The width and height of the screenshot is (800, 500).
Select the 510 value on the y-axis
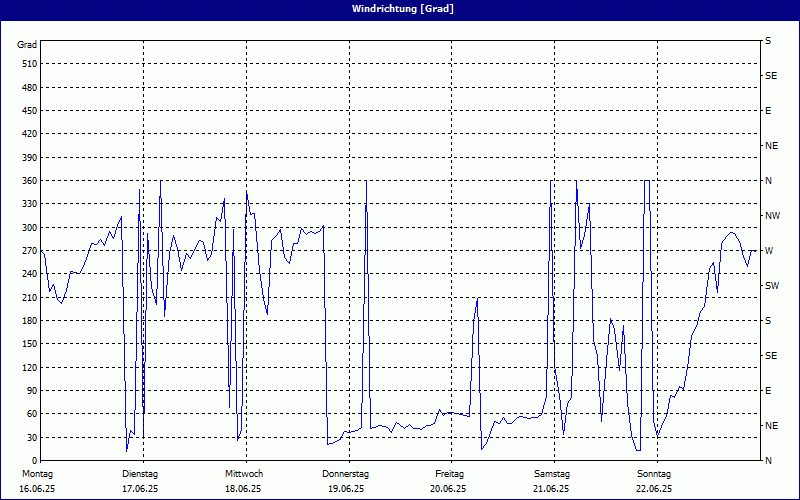28,64
